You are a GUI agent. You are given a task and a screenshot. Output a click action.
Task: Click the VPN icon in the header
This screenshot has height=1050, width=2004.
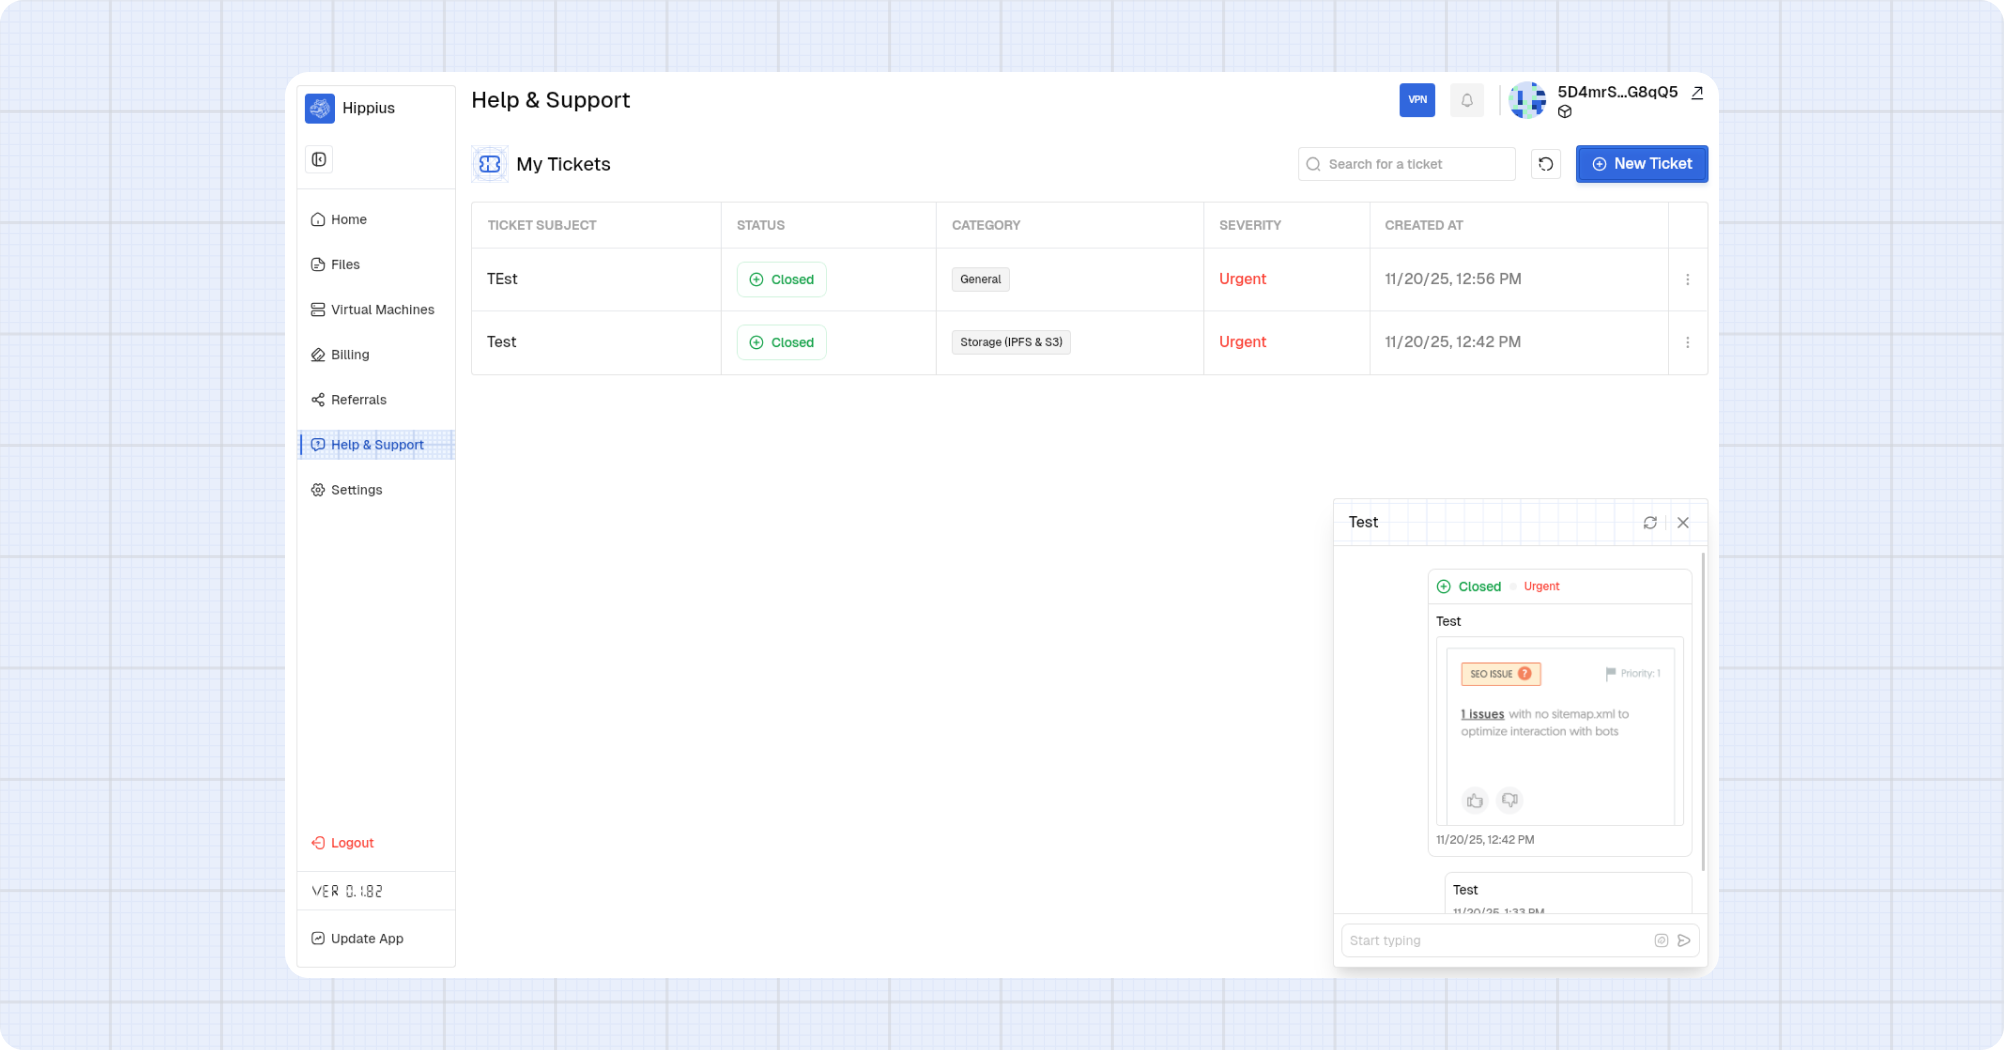[1417, 100]
